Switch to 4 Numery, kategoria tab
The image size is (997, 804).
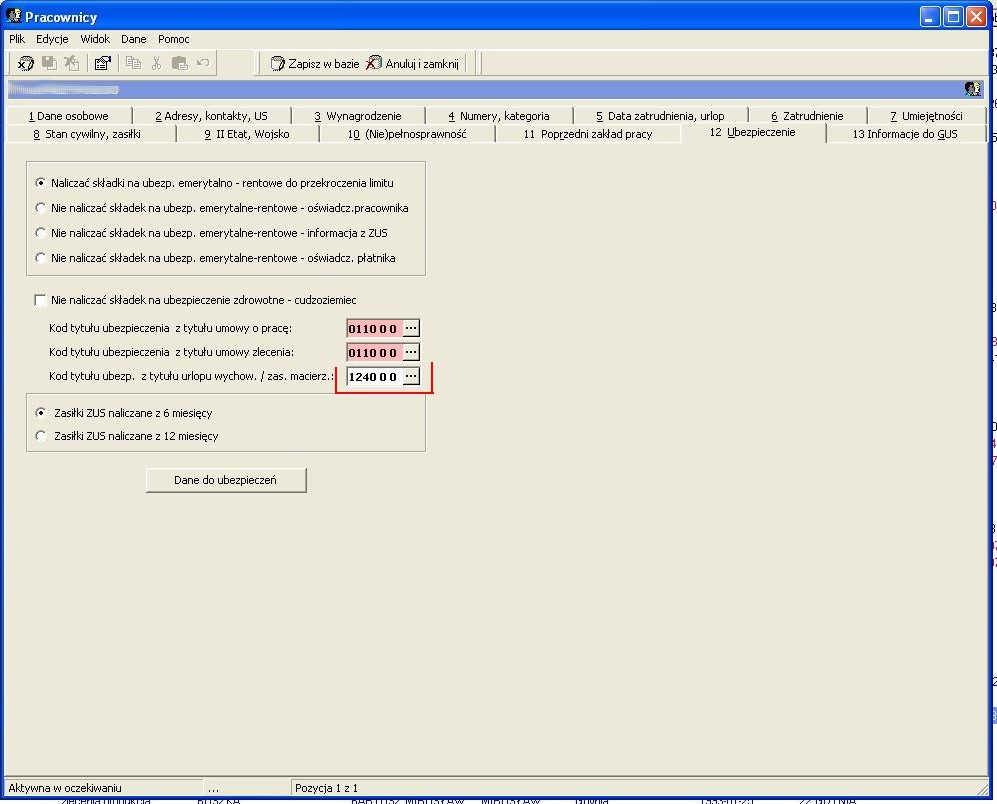(499, 116)
